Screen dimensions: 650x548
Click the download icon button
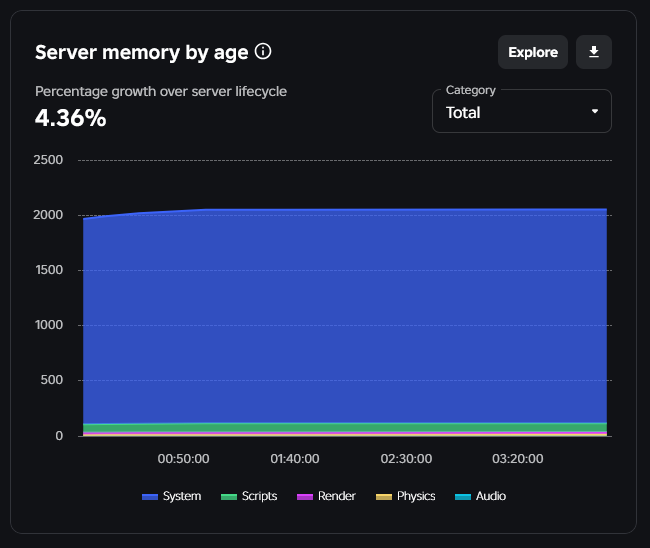(594, 52)
